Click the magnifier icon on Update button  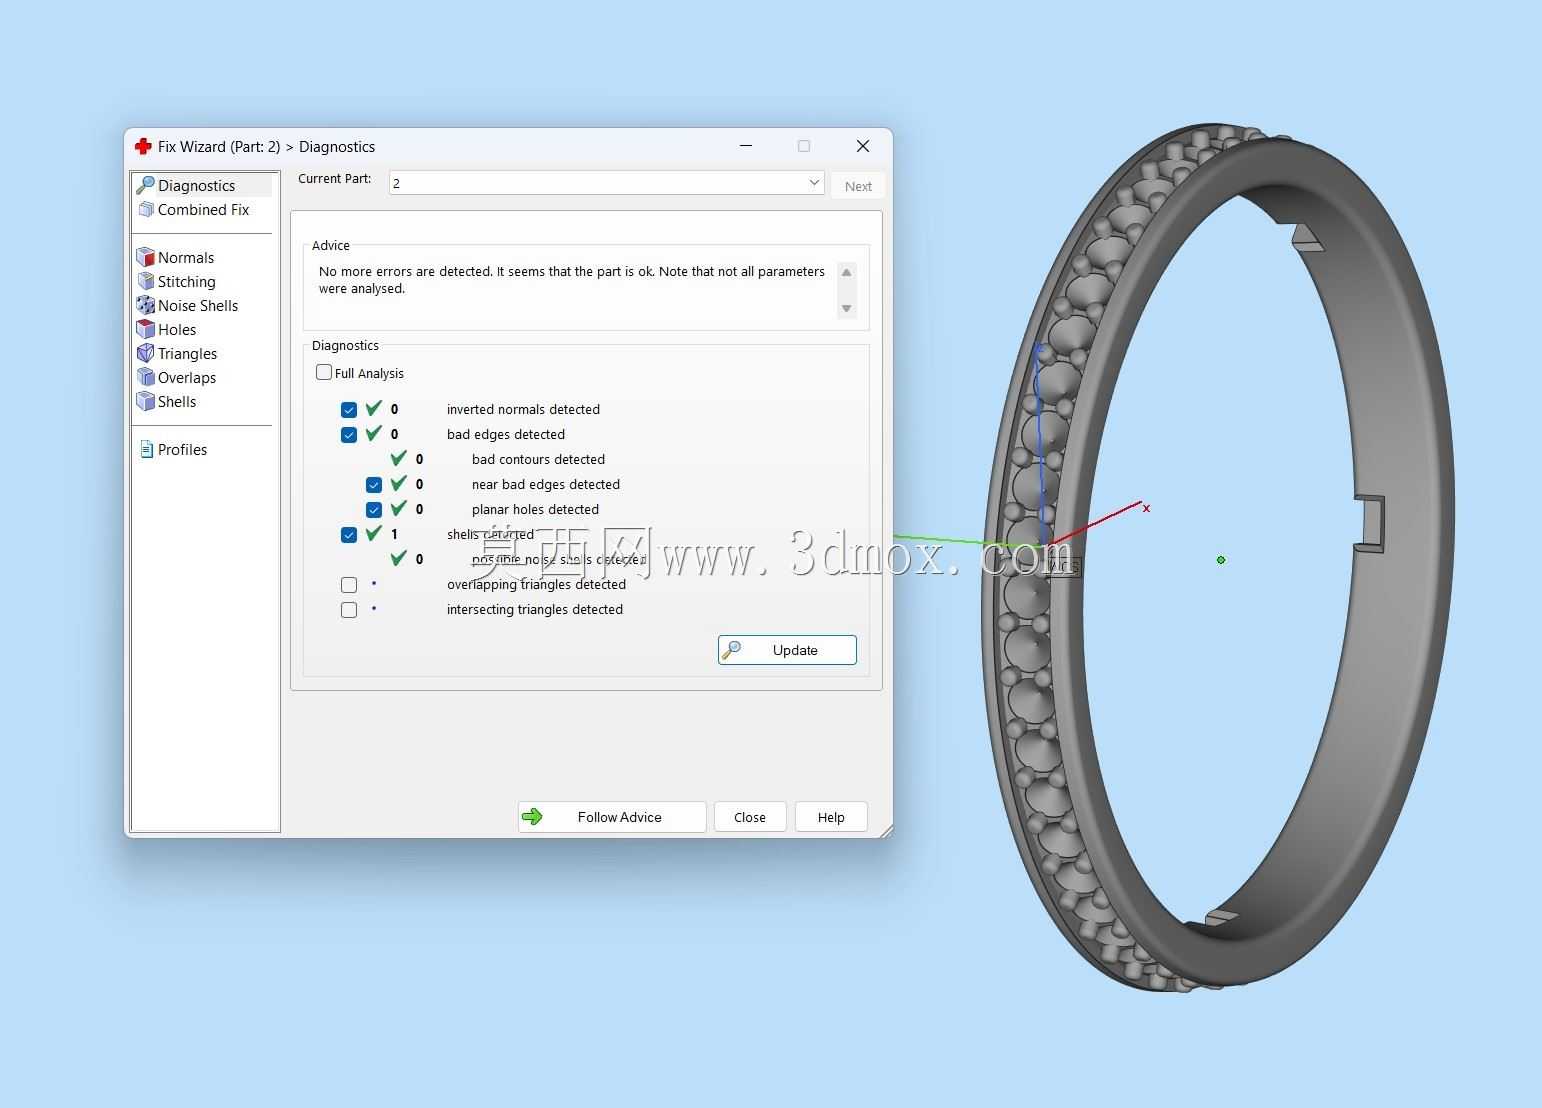(732, 650)
